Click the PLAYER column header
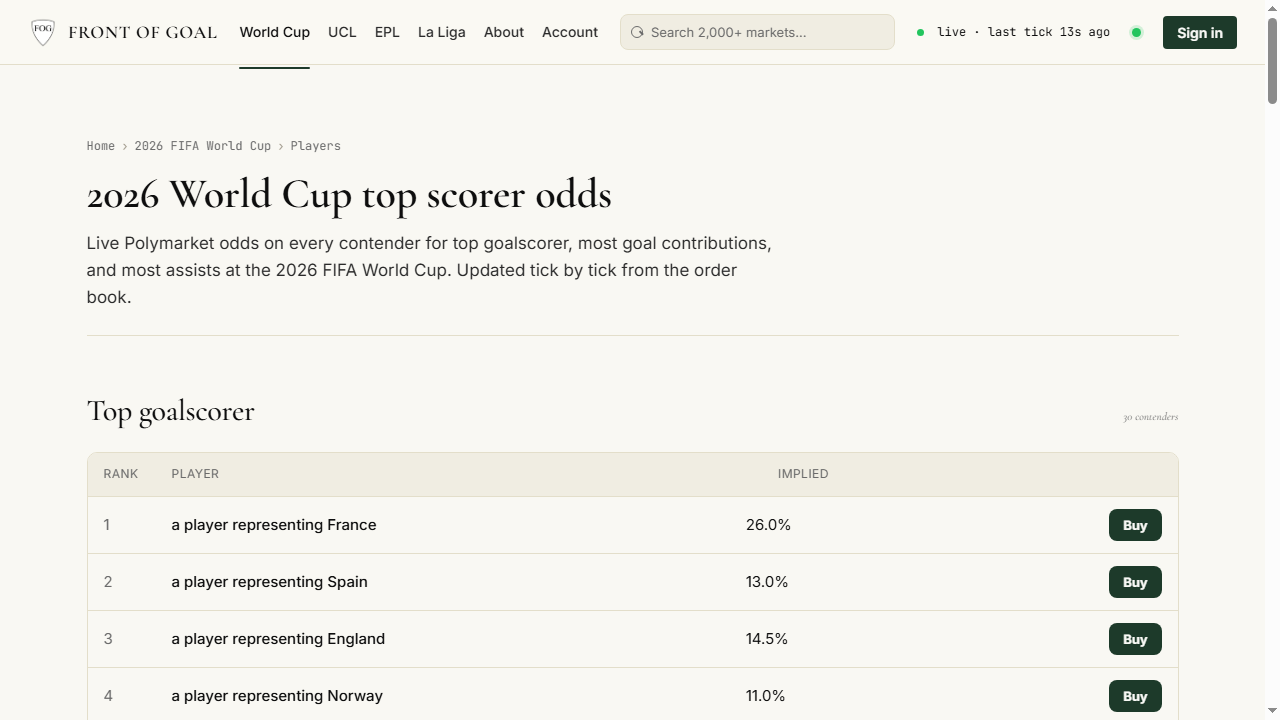 [x=195, y=474]
